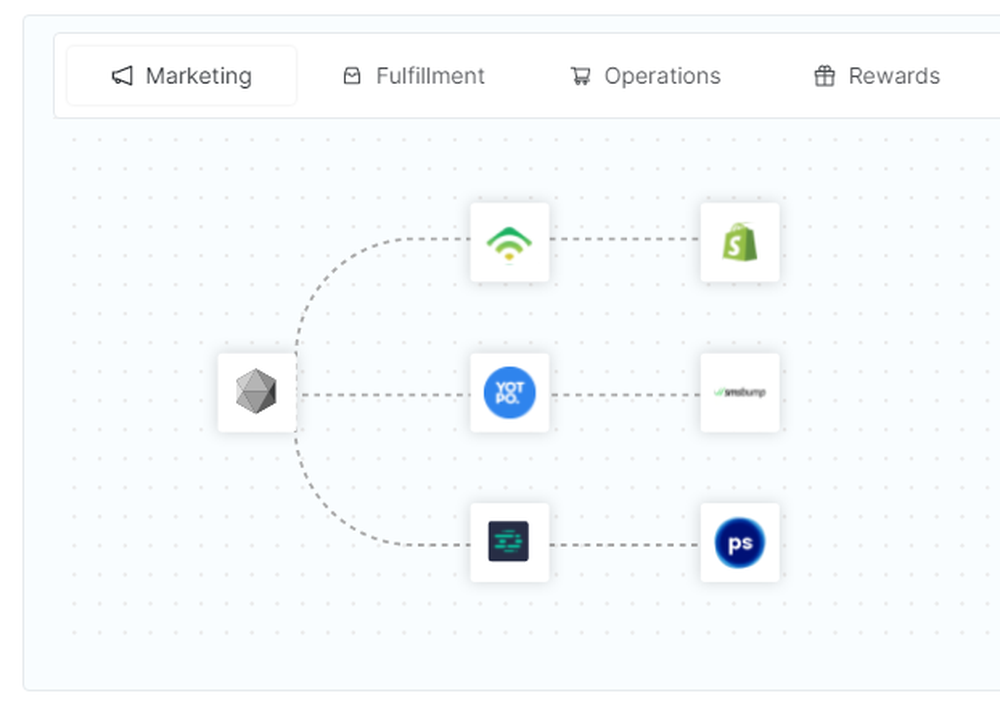The width and height of the screenshot is (1000, 709).
Task: Click the dark square teal-lines app icon
Action: click(x=510, y=542)
